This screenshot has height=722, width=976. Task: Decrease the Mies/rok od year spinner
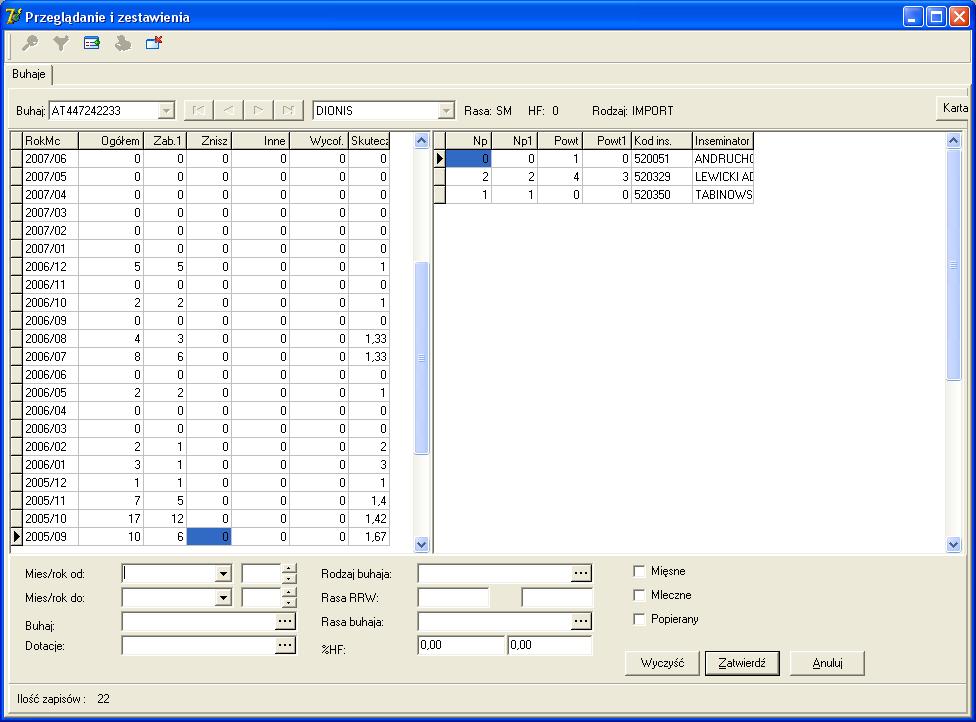click(x=288, y=578)
